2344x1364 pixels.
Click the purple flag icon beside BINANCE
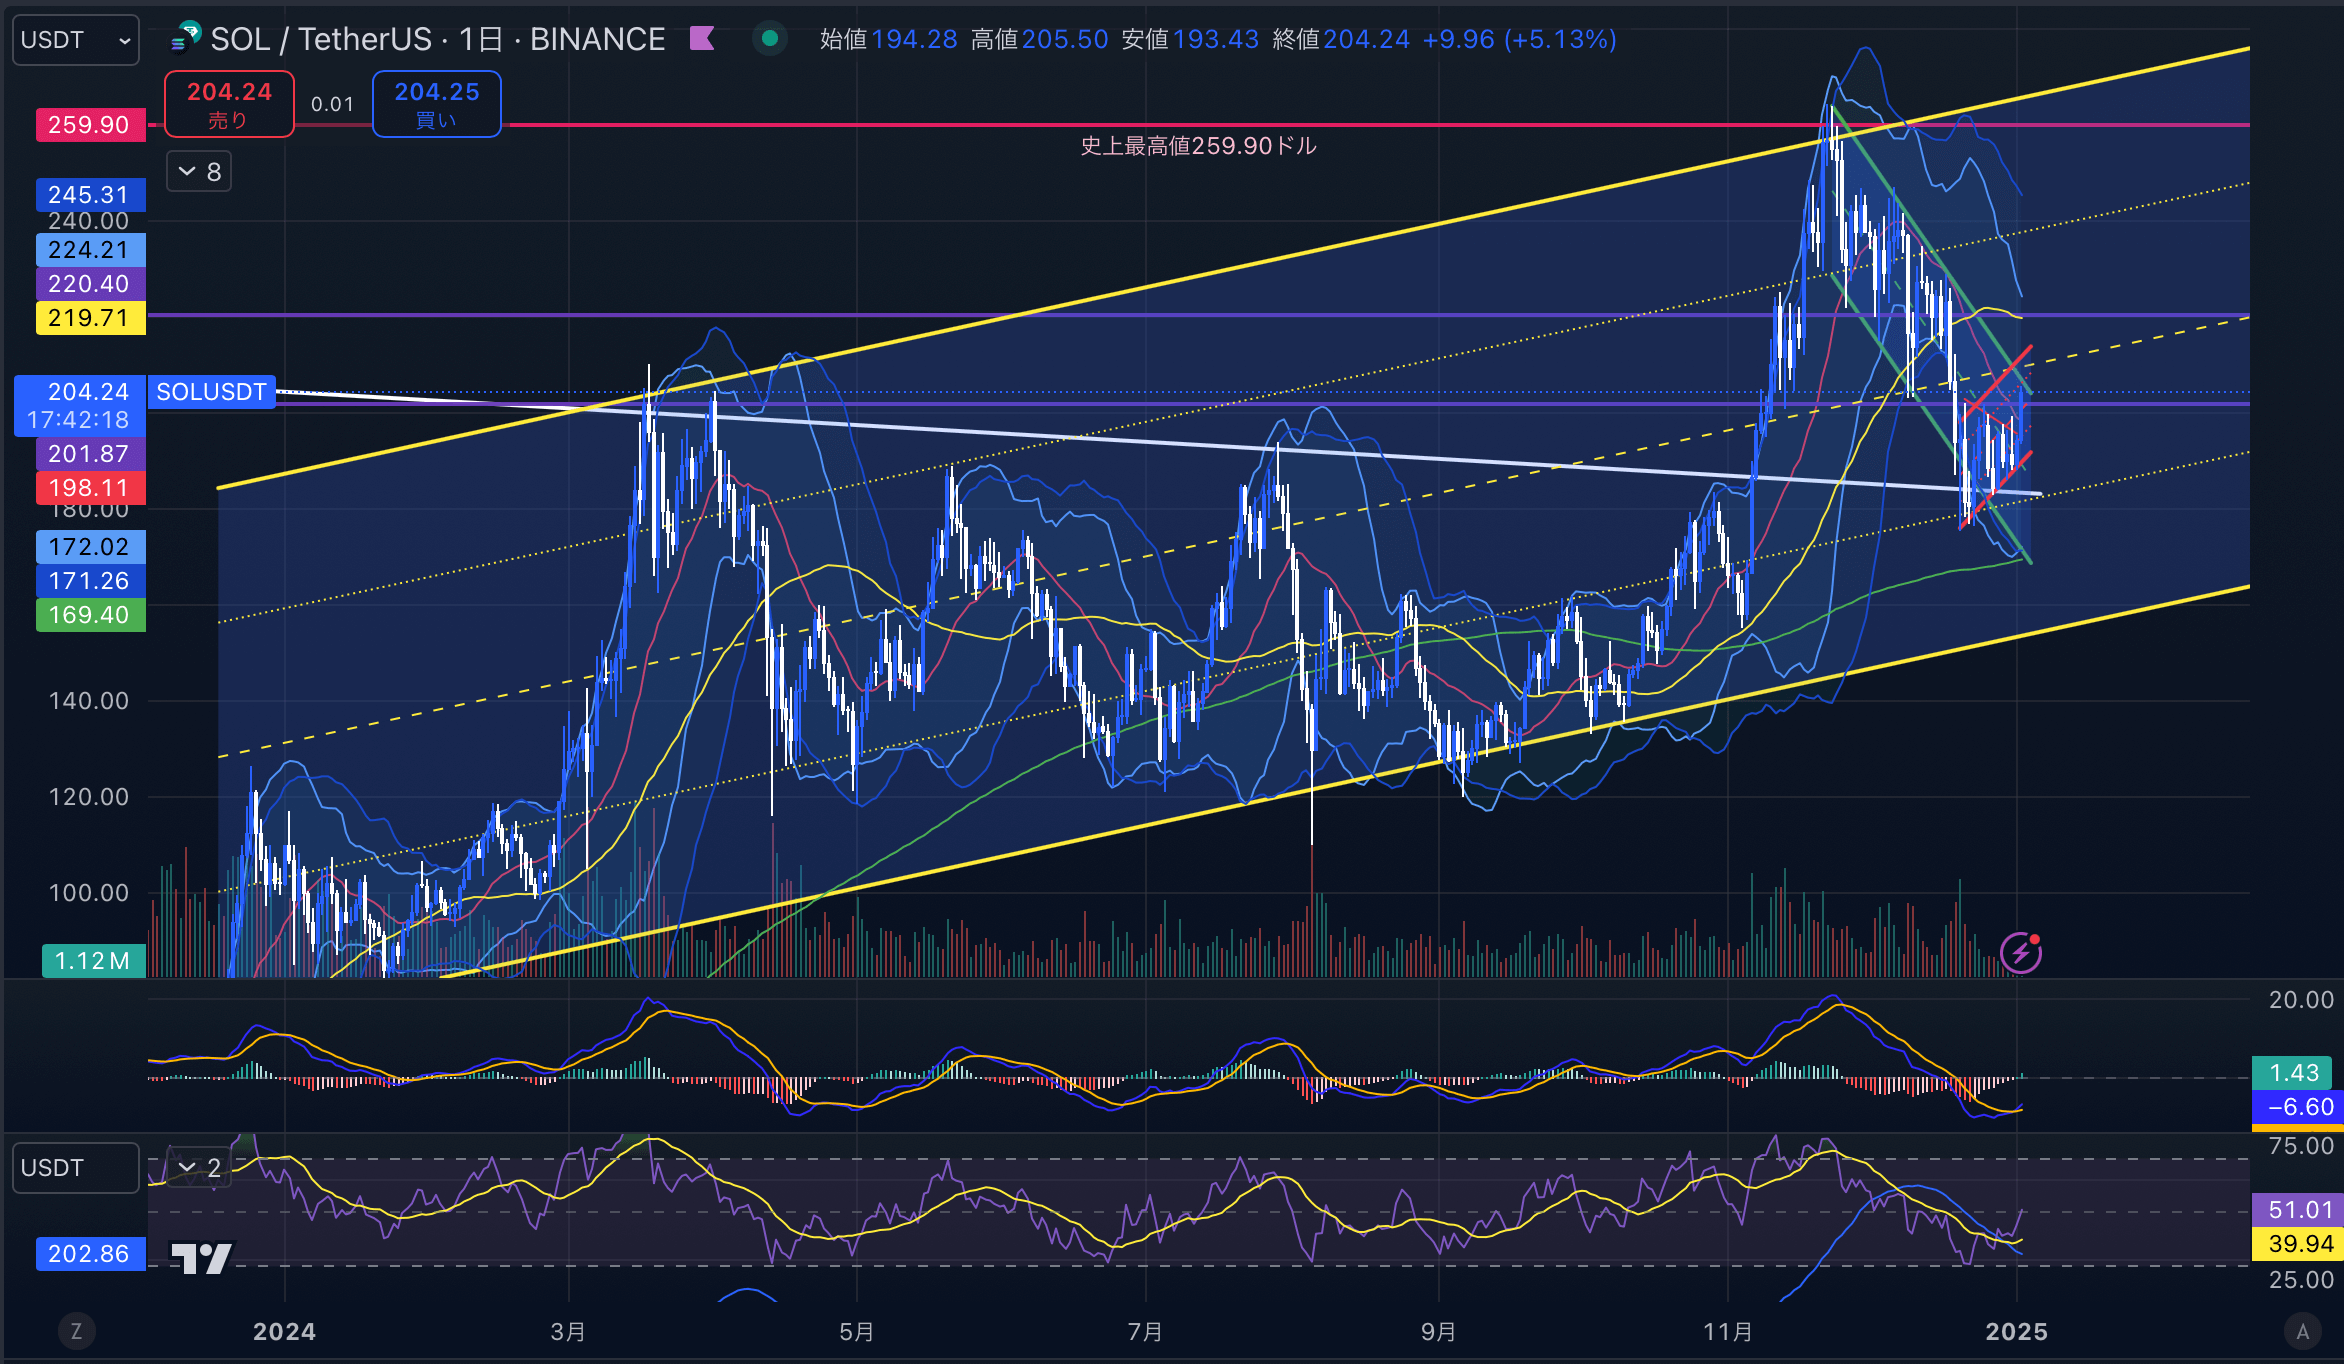pos(703,39)
